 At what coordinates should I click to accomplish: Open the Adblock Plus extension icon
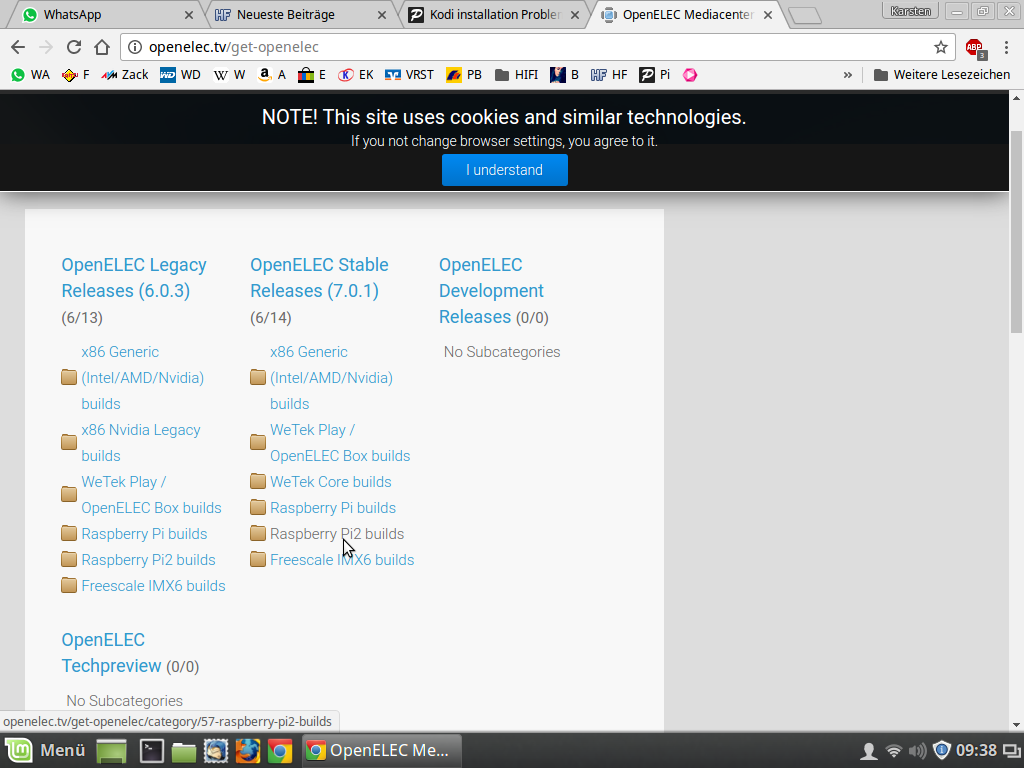pos(974,47)
